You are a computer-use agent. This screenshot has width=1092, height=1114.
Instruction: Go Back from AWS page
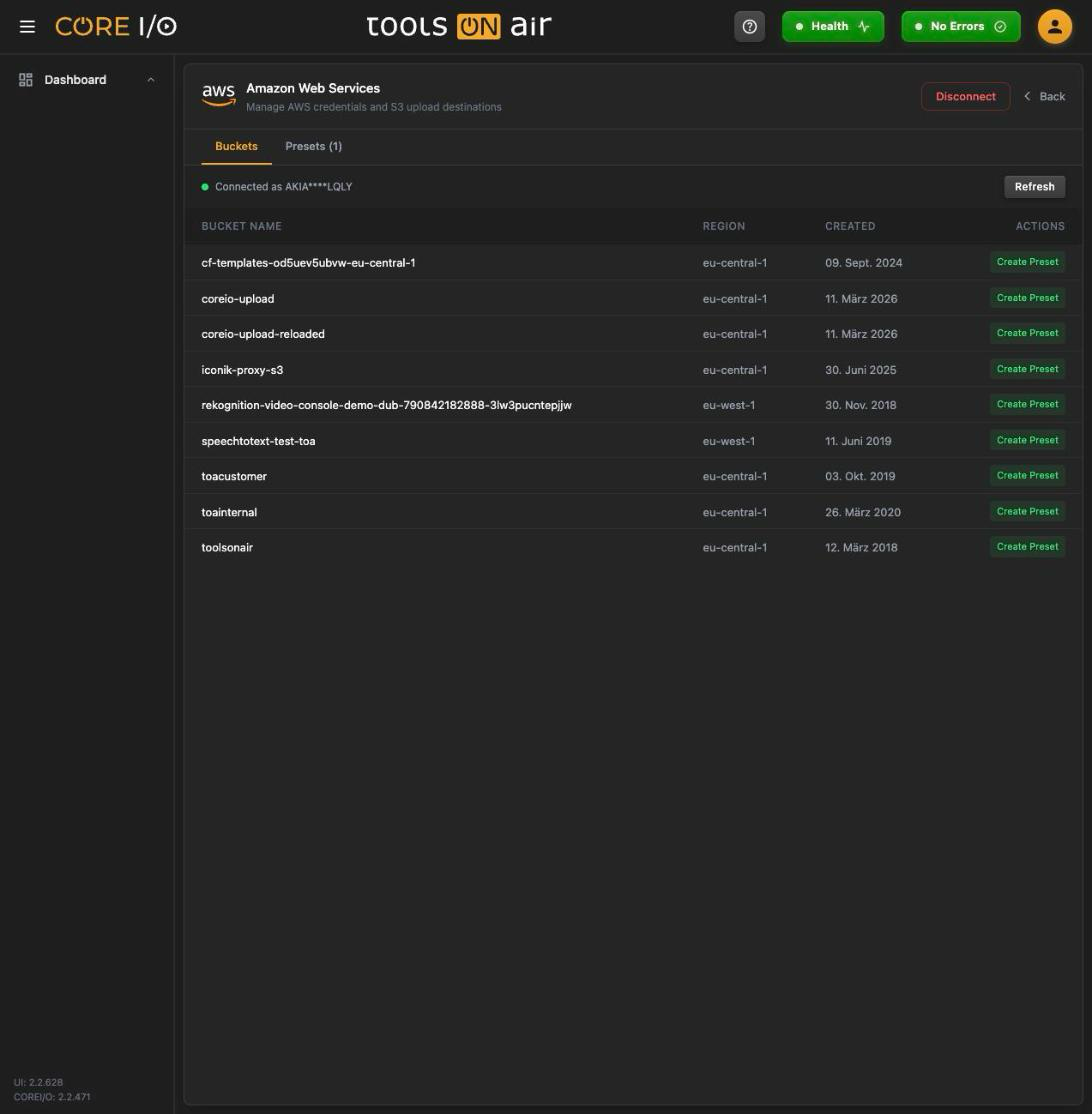tap(1044, 96)
